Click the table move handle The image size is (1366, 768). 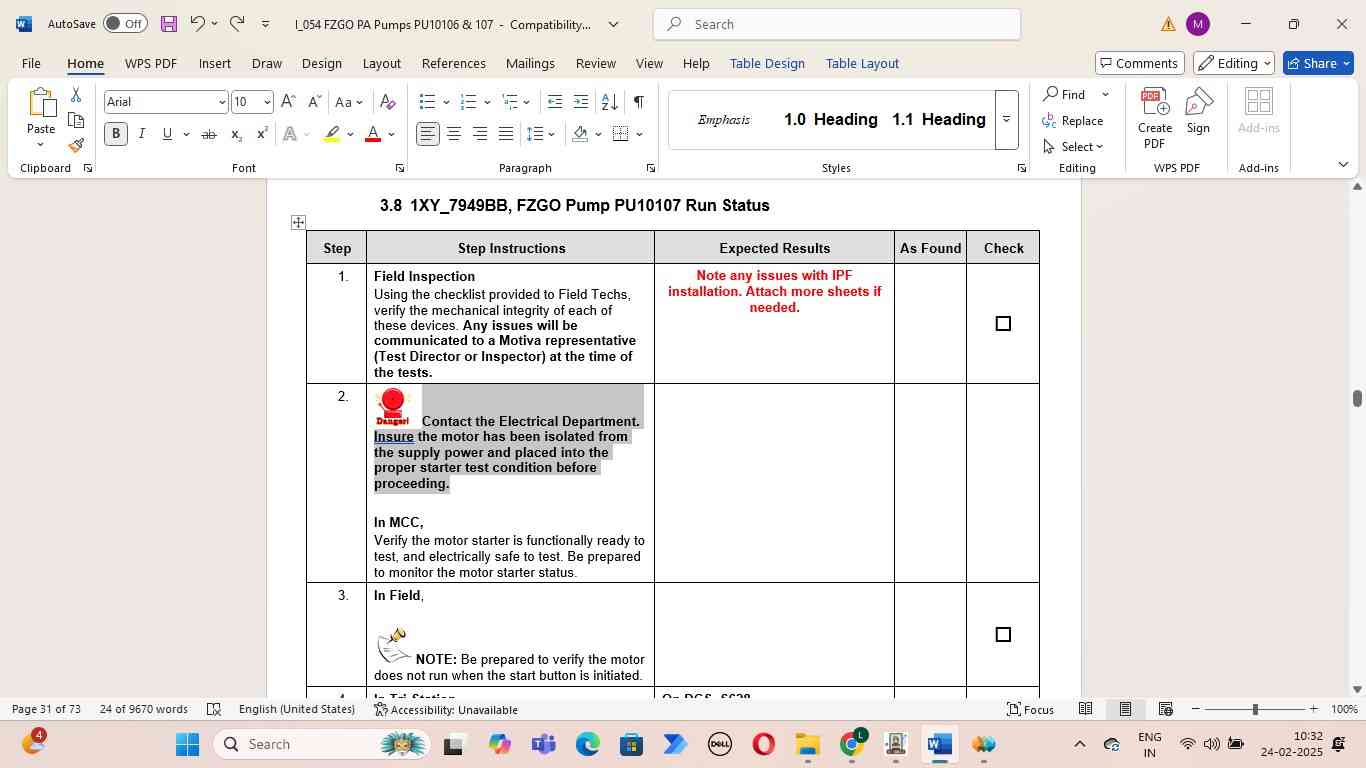pyautogui.click(x=298, y=222)
